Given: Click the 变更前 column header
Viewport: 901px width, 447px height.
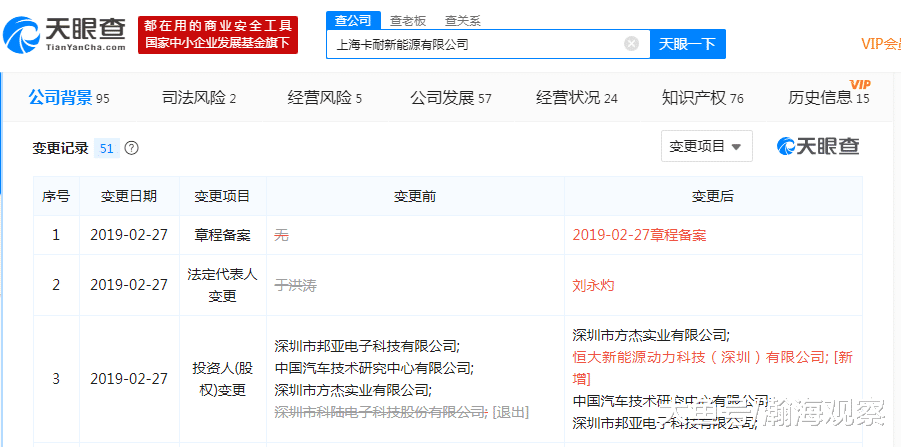Looking at the screenshot, I should point(415,196).
